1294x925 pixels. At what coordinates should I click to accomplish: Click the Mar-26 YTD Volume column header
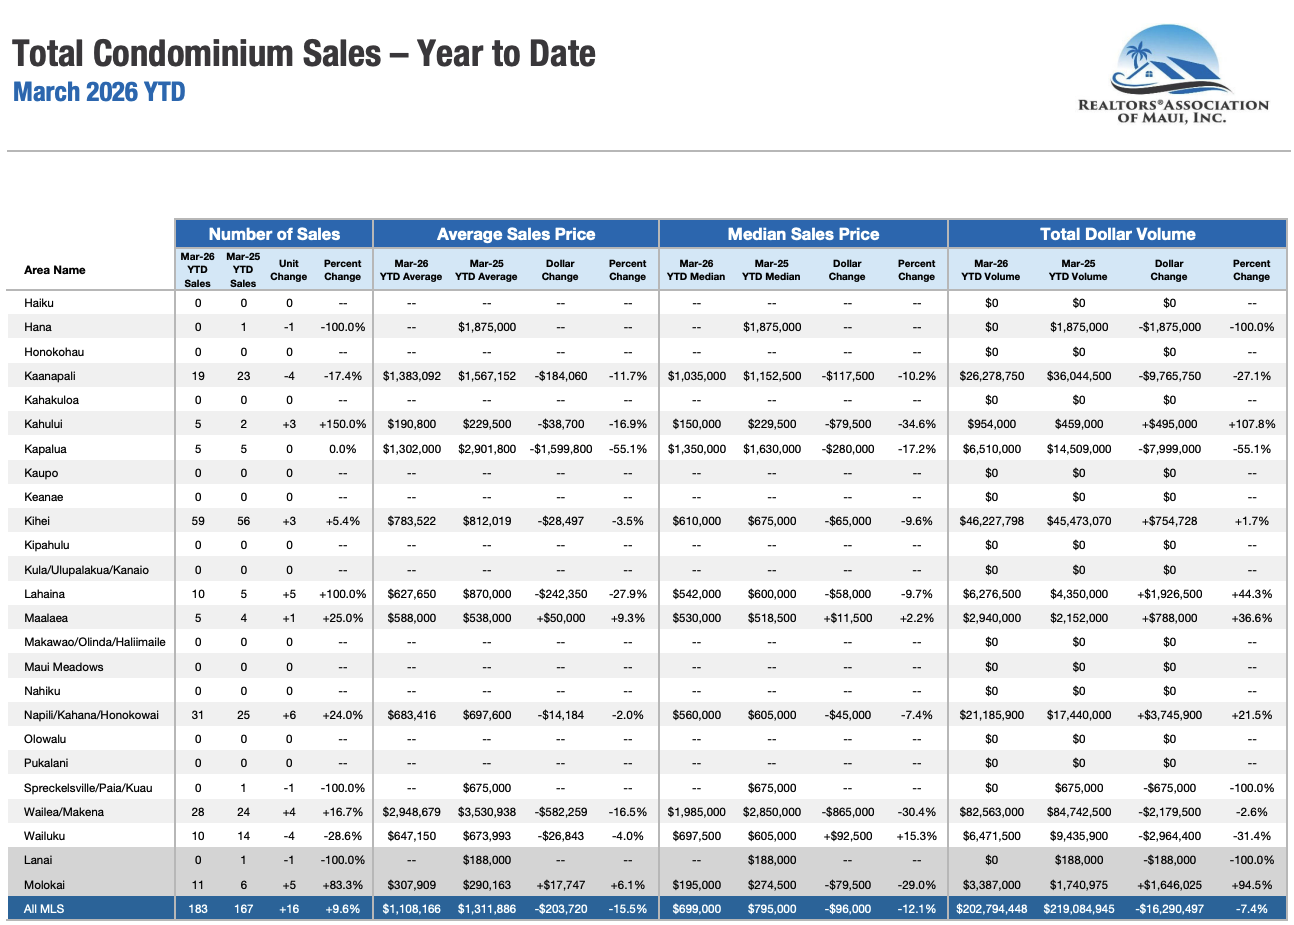(991, 270)
